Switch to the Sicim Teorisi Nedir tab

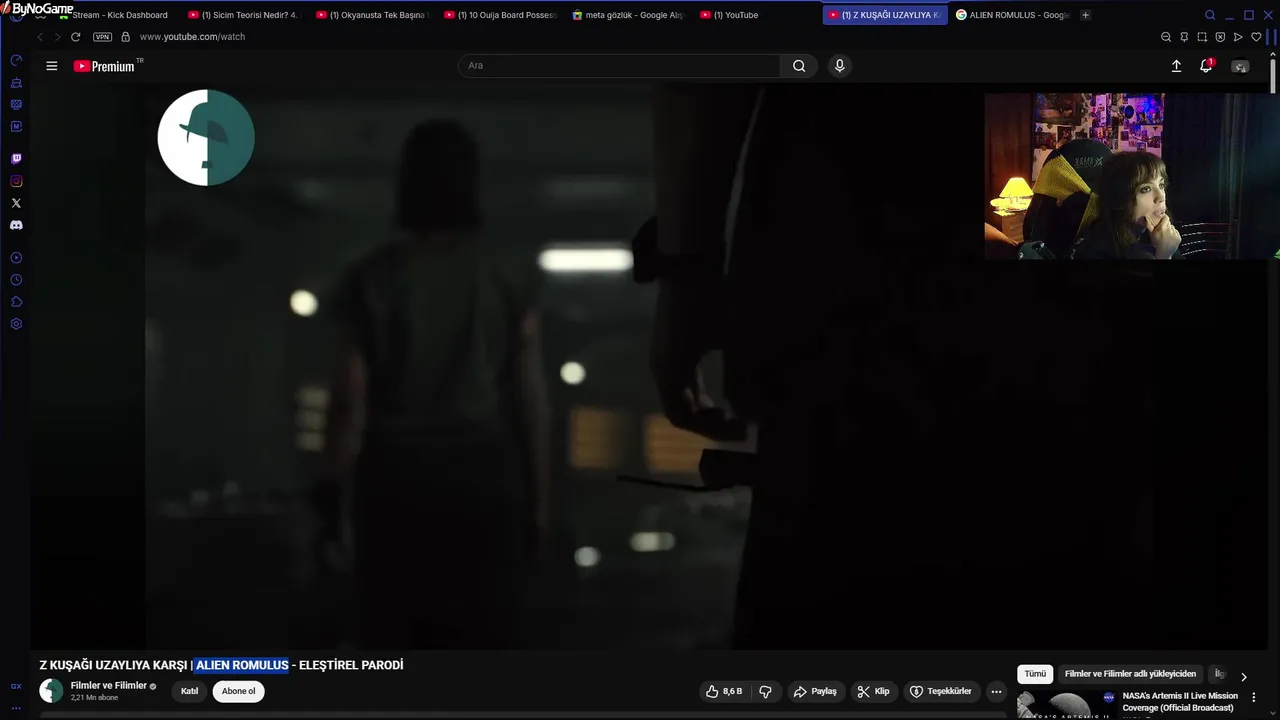click(242, 15)
